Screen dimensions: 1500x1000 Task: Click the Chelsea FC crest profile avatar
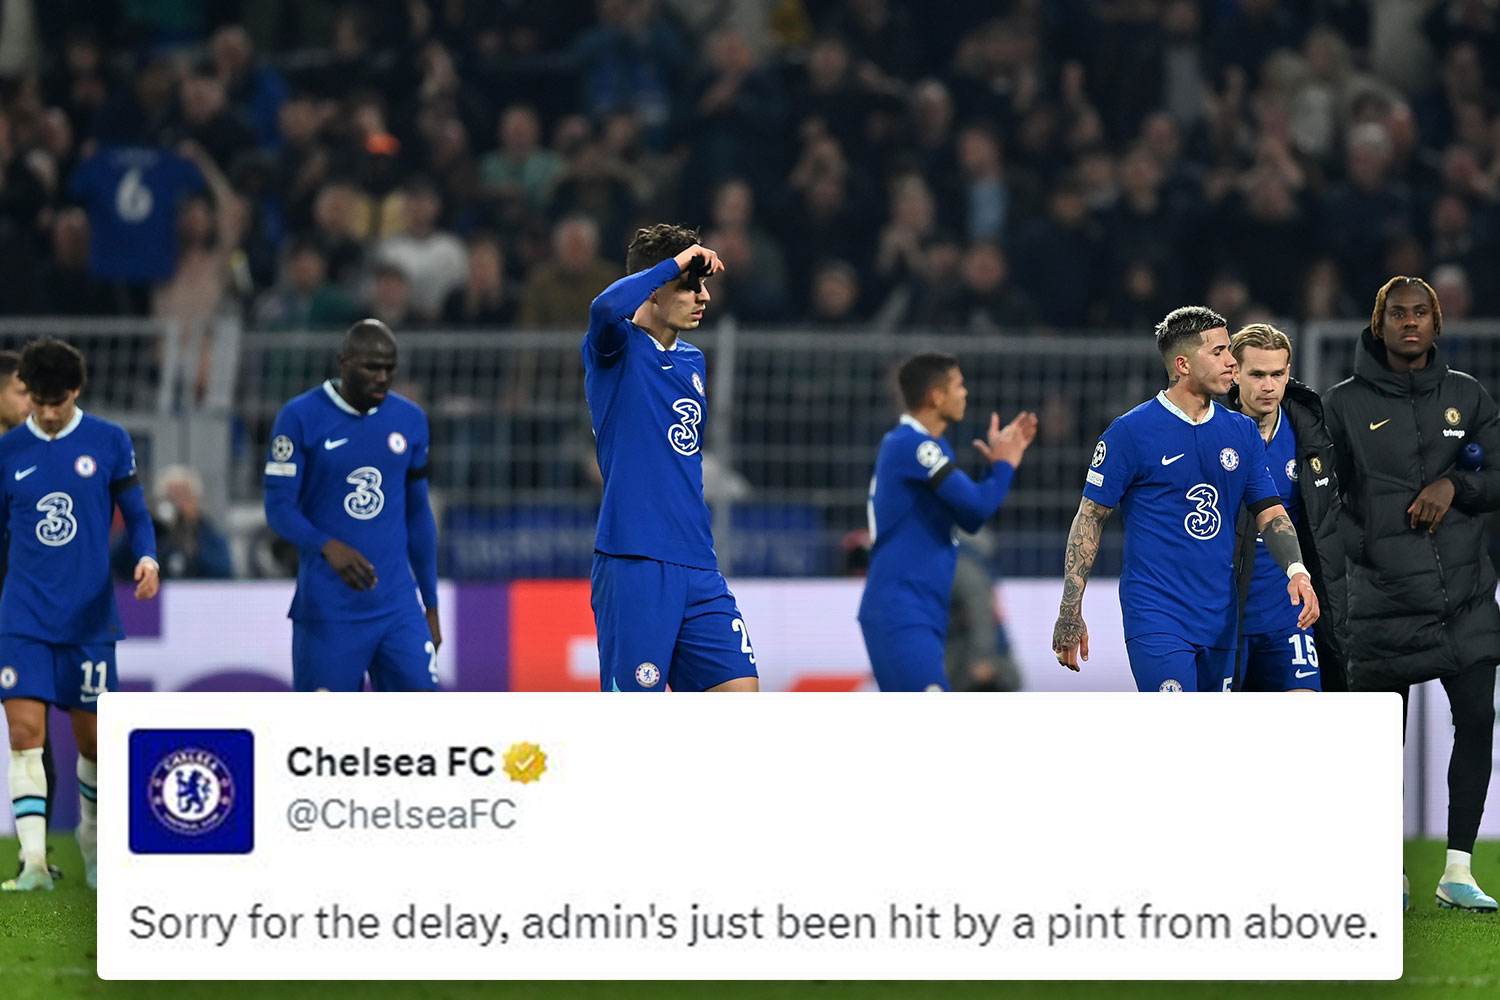pyautogui.click(x=191, y=791)
